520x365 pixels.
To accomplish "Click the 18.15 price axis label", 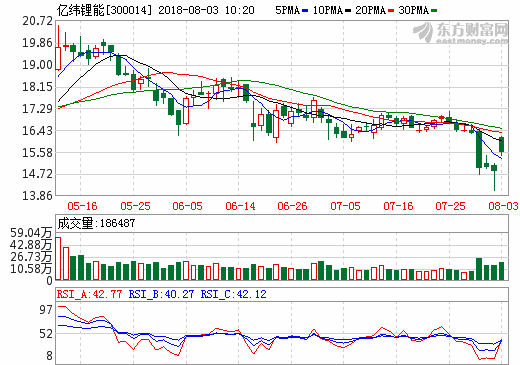I will click(x=37, y=87).
